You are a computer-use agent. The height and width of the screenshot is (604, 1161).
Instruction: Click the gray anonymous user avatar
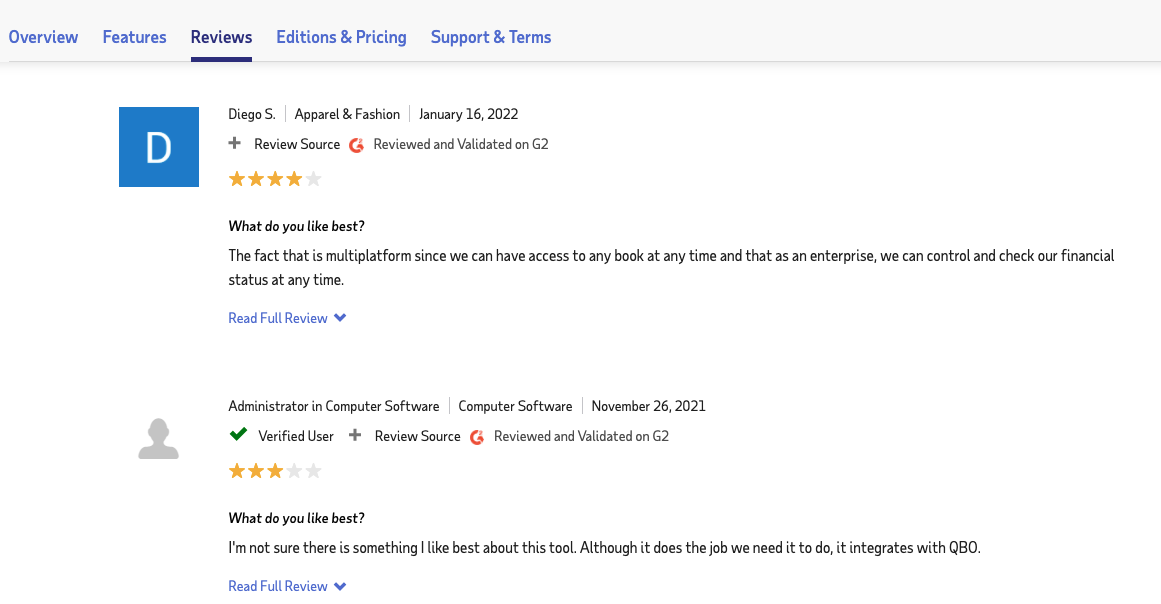[158, 439]
